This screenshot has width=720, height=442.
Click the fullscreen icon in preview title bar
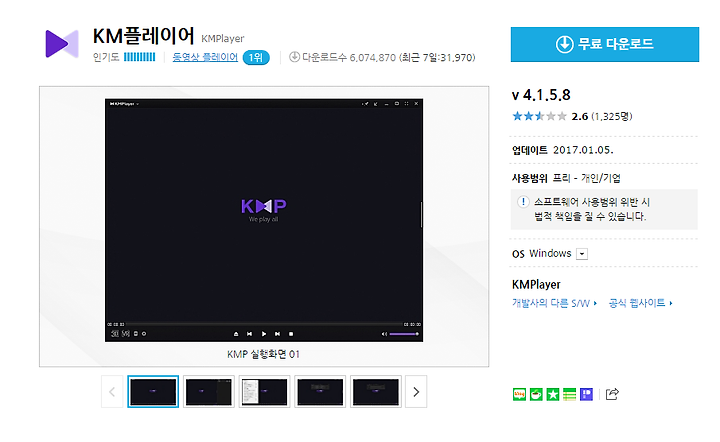[x=406, y=104]
